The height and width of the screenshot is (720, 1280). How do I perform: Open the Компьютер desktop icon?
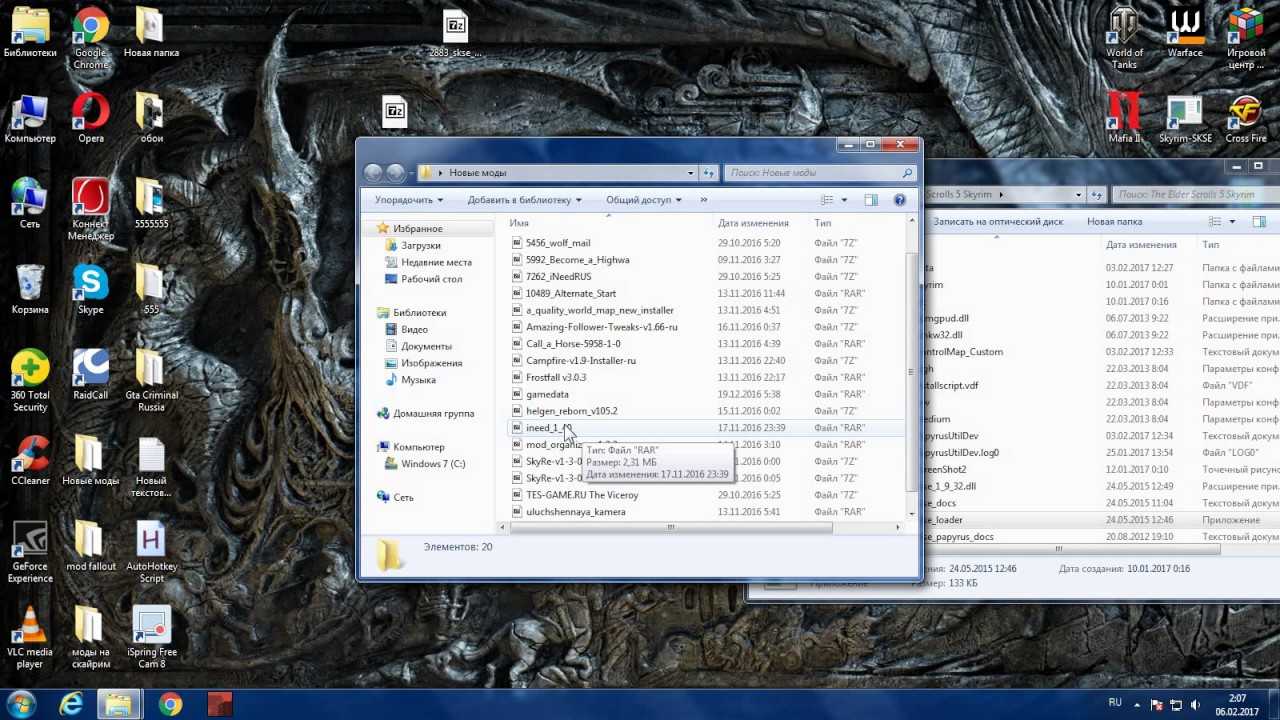click(30, 118)
